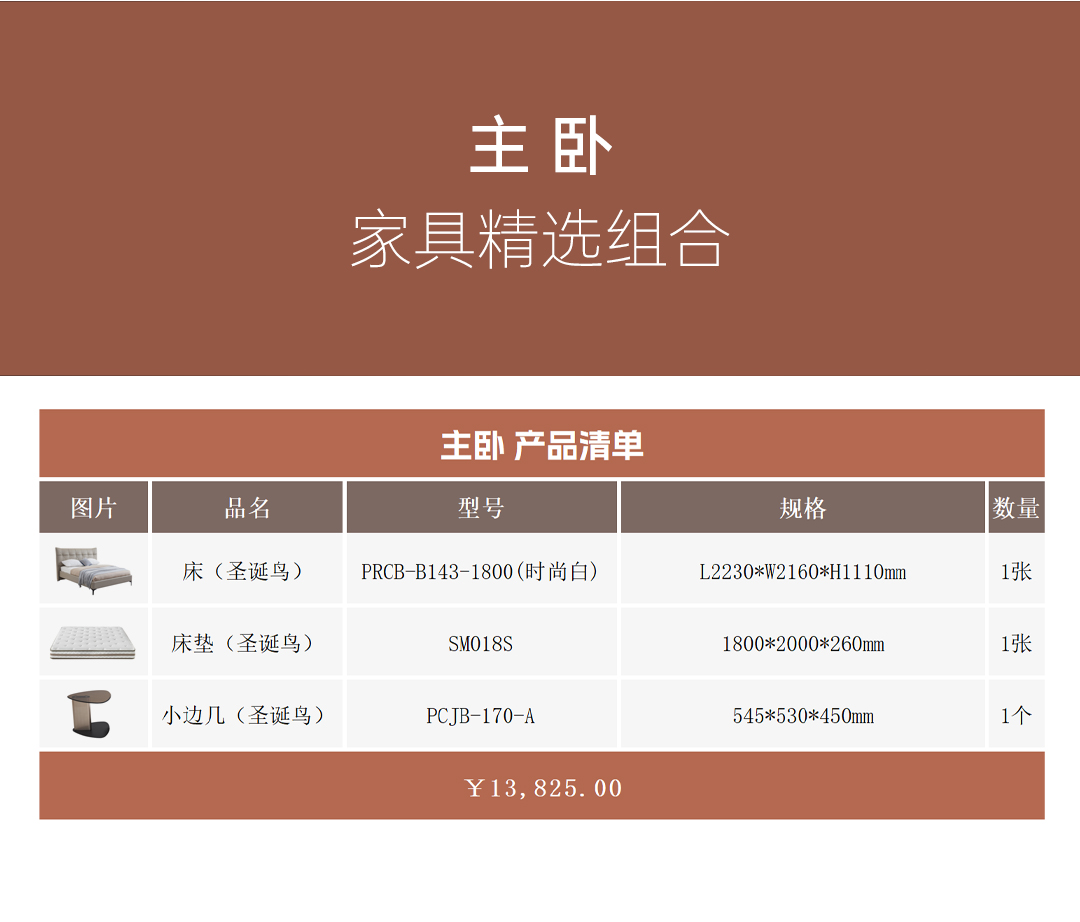Viewport: 1080px width, 922px height.
Task: Click the 主卧 产品清单 table title
Action: point(542,445)
